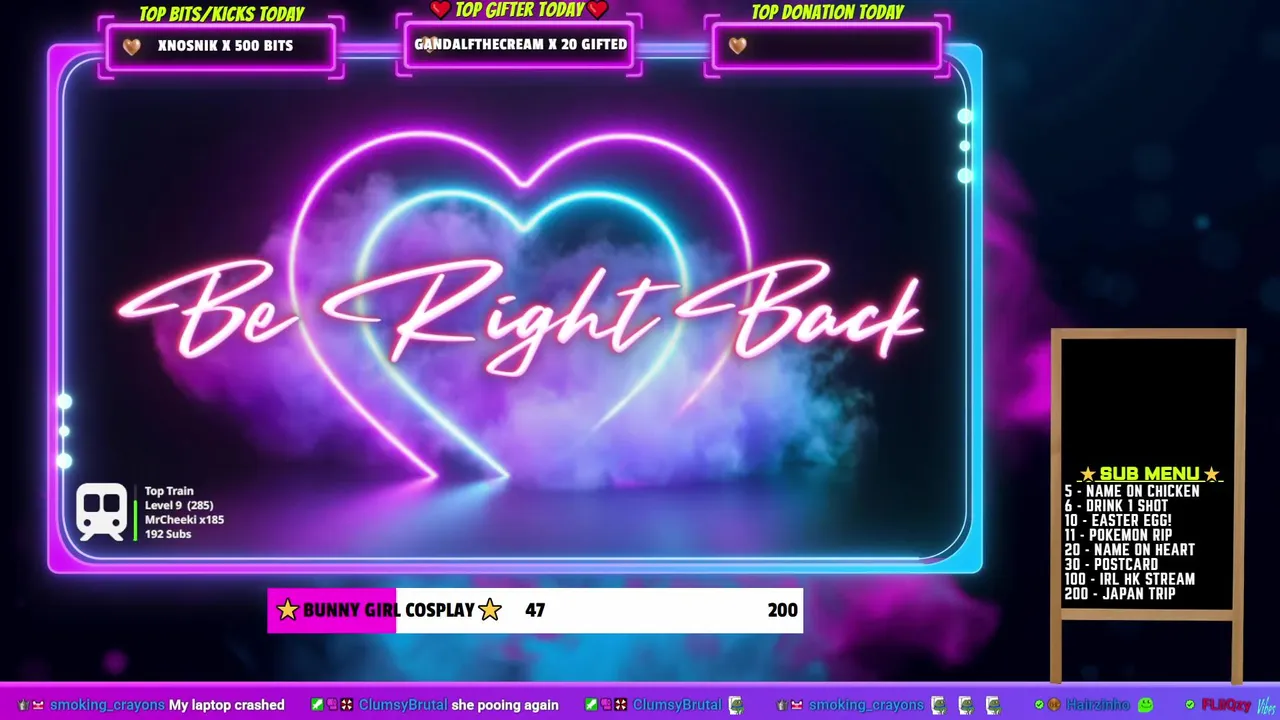The width and height of the screenshot is (1280, 720).
Task: Click the green hype train level bar
Action: tap(135, 520)
